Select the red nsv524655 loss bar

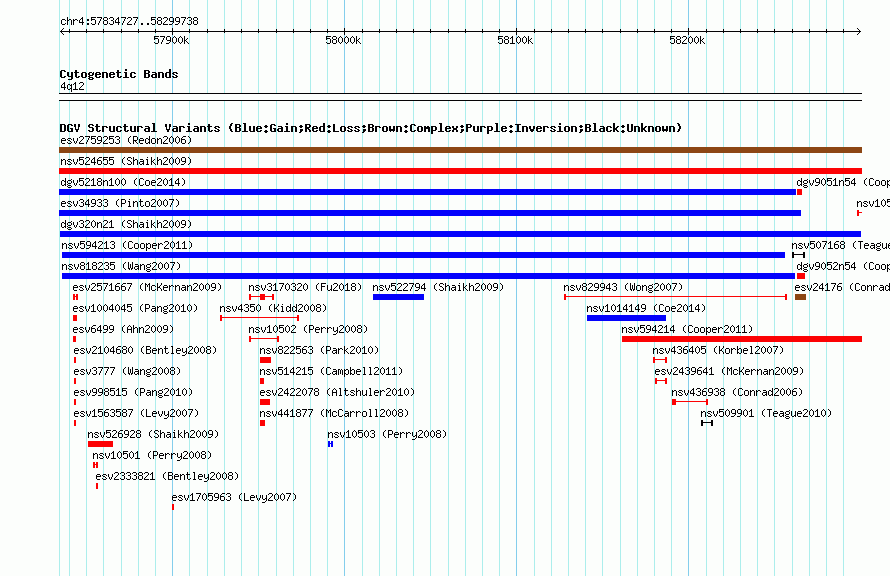(460, 171)
